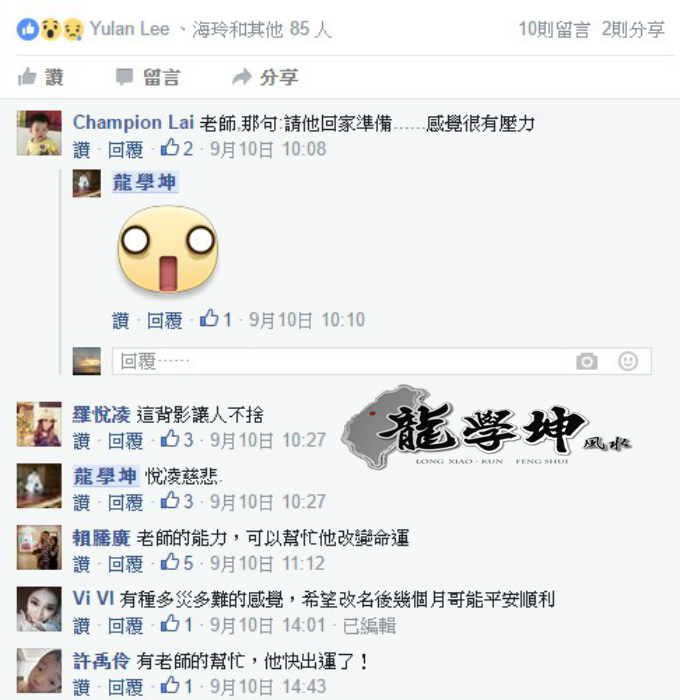
Task: Click into the 回覆 reply input field
Action: 381,361
